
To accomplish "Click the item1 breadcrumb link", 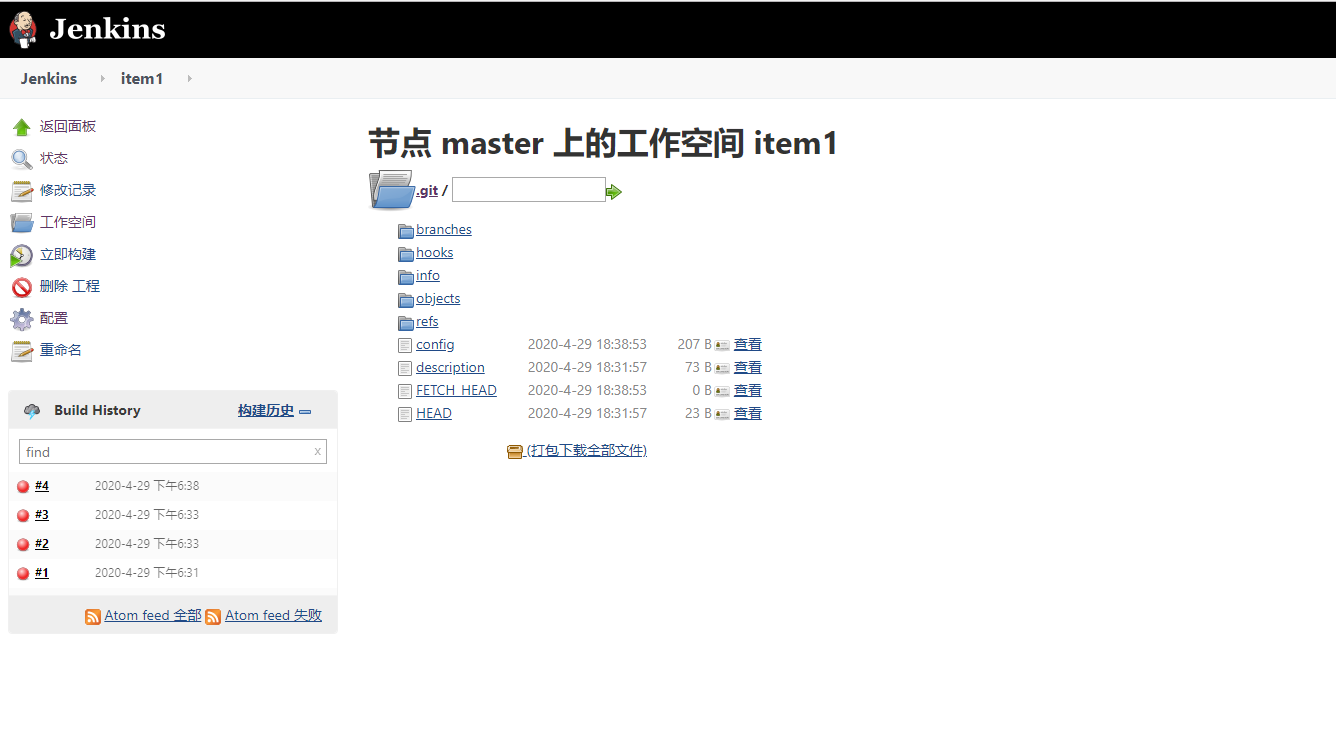I will click(142, 79).
